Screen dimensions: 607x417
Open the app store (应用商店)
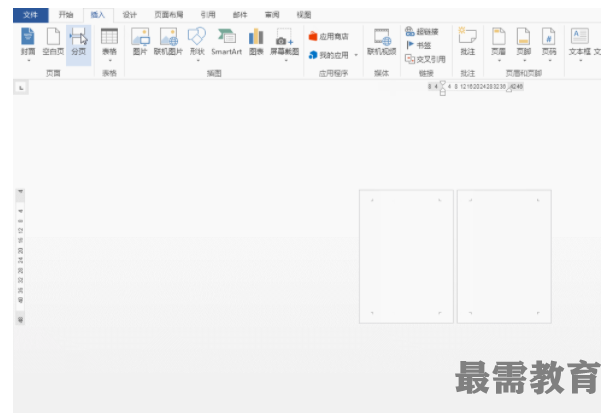tap(329, 36)
